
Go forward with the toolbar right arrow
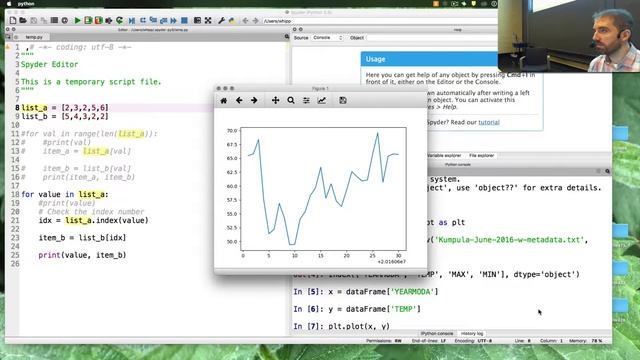[x=256, y=20]
